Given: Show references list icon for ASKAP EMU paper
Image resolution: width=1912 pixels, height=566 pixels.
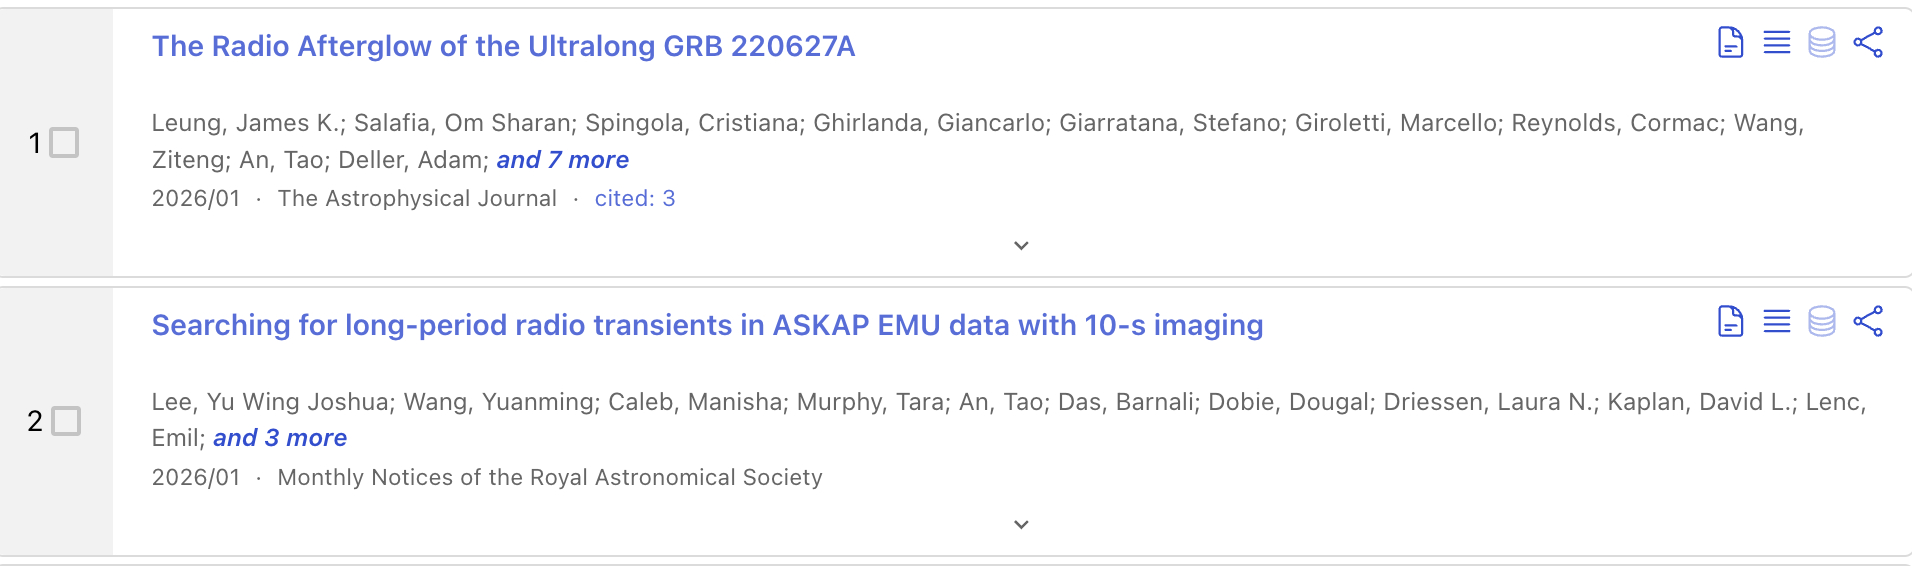Looking at the screenshot, I should pyautogui.click(x=1776, y=322).
